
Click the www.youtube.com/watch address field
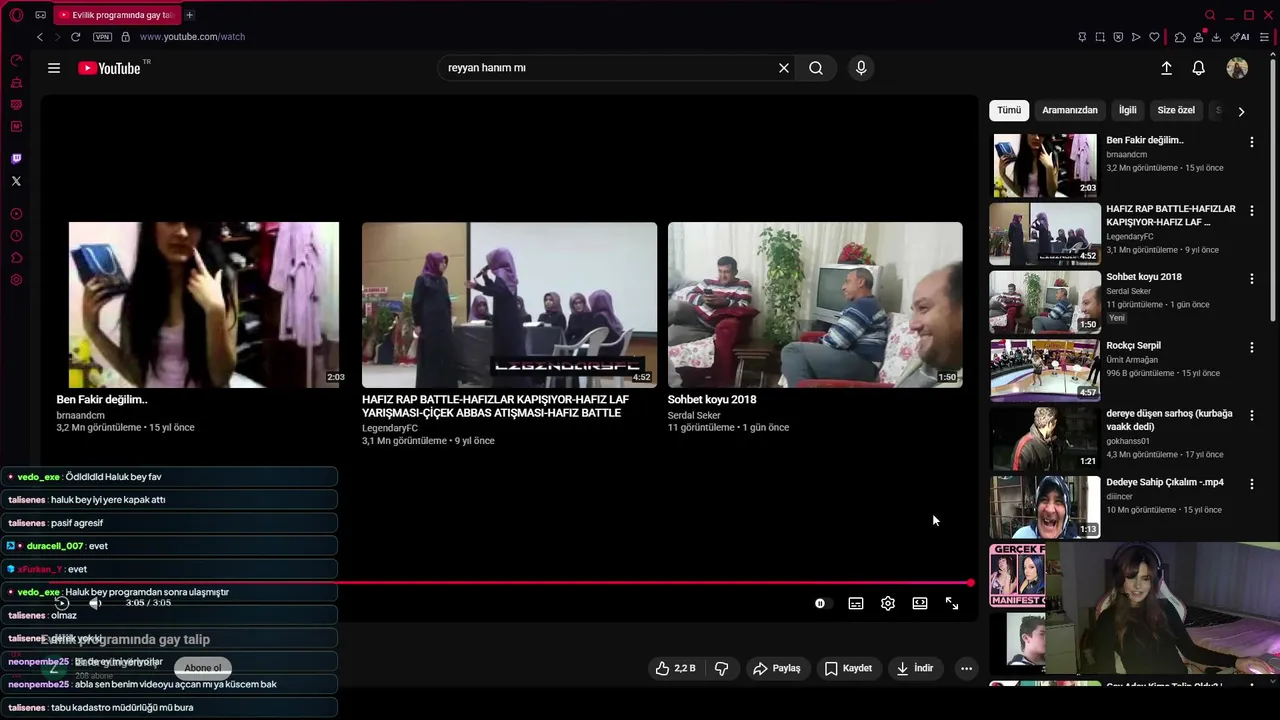[x=192, y=37]
